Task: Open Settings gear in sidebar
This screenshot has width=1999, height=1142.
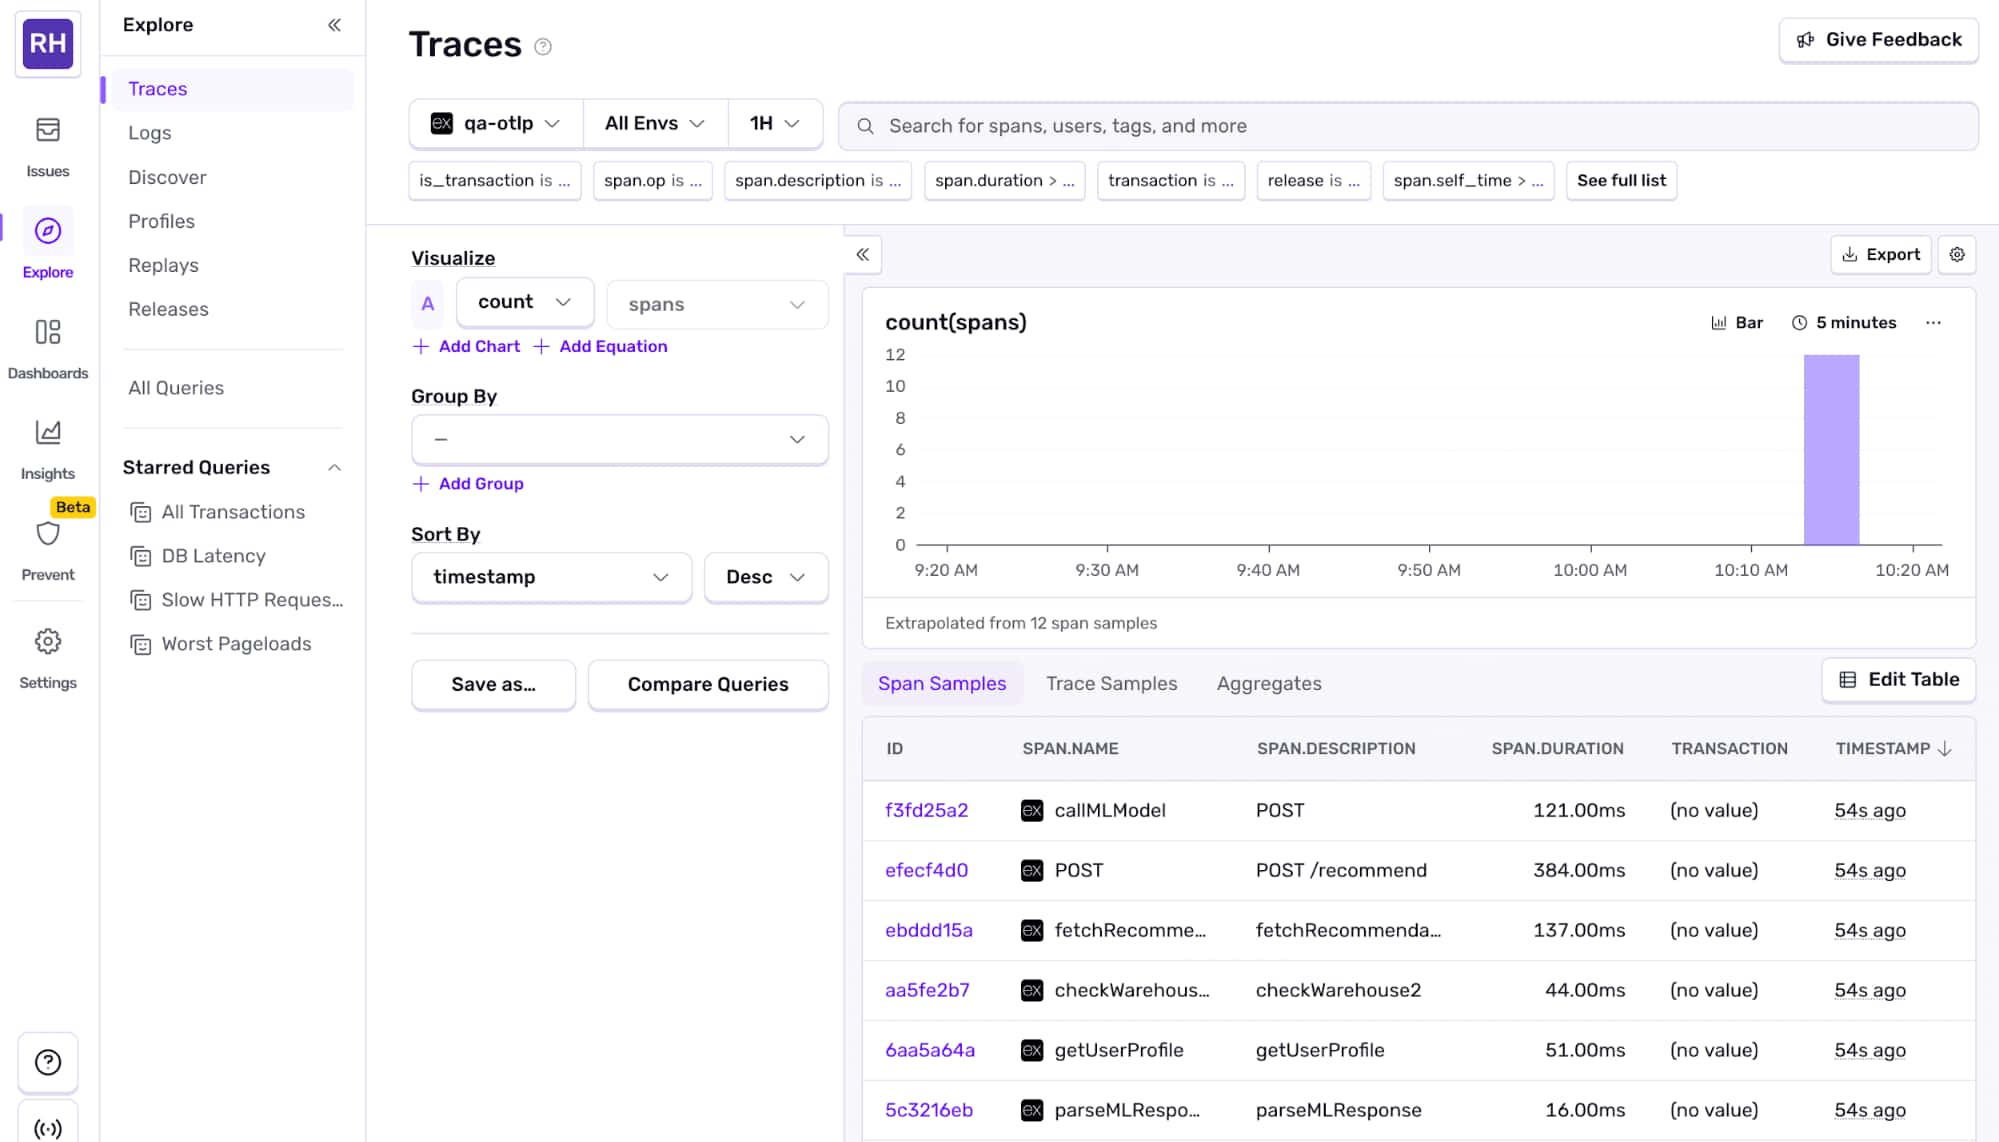Action: click(x=47, y=642)
